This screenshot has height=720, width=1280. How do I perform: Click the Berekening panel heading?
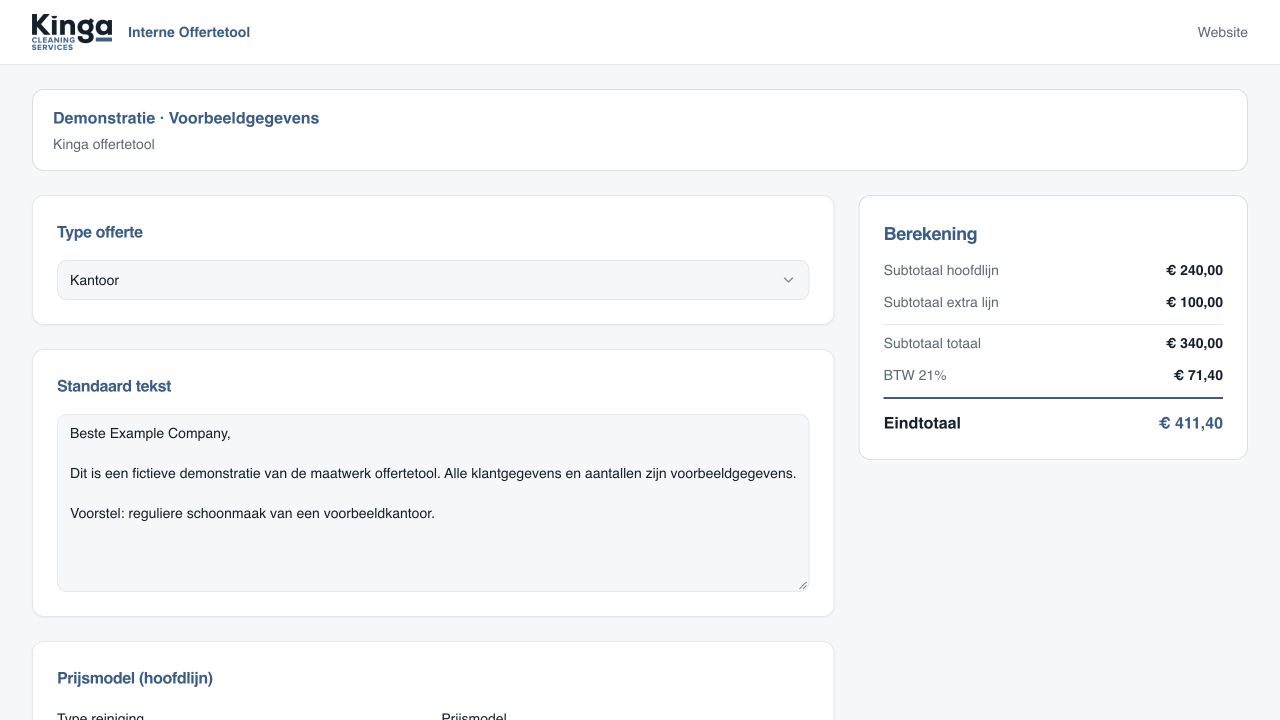[930, 234]
